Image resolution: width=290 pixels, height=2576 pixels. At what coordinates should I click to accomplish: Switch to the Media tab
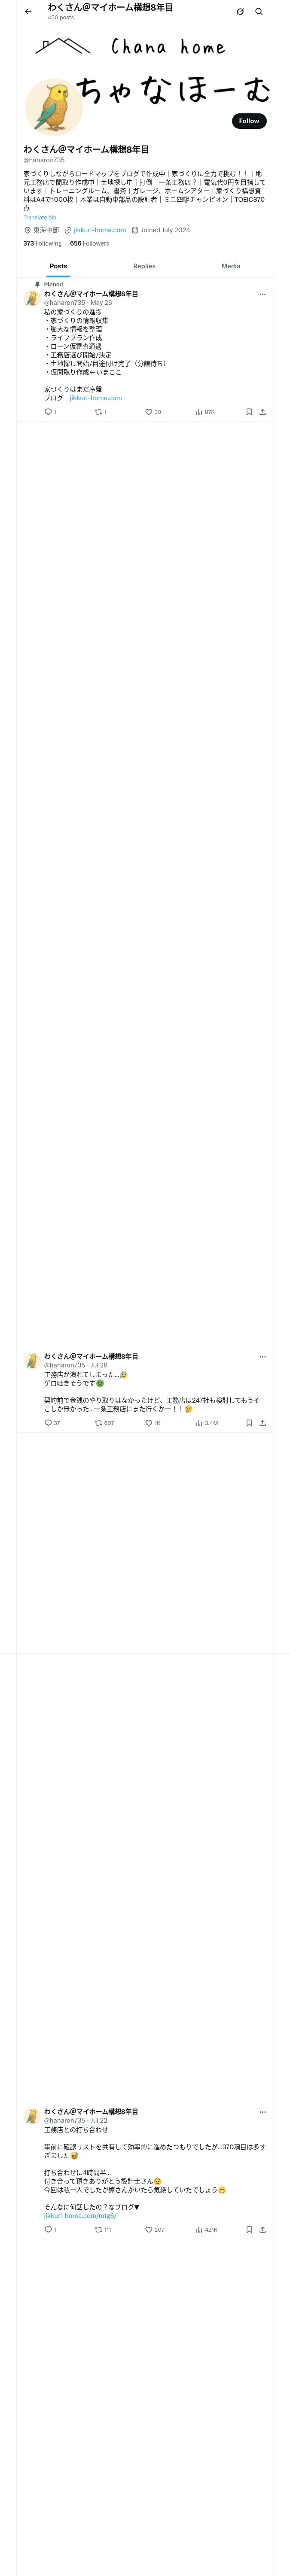click(231, 266)
